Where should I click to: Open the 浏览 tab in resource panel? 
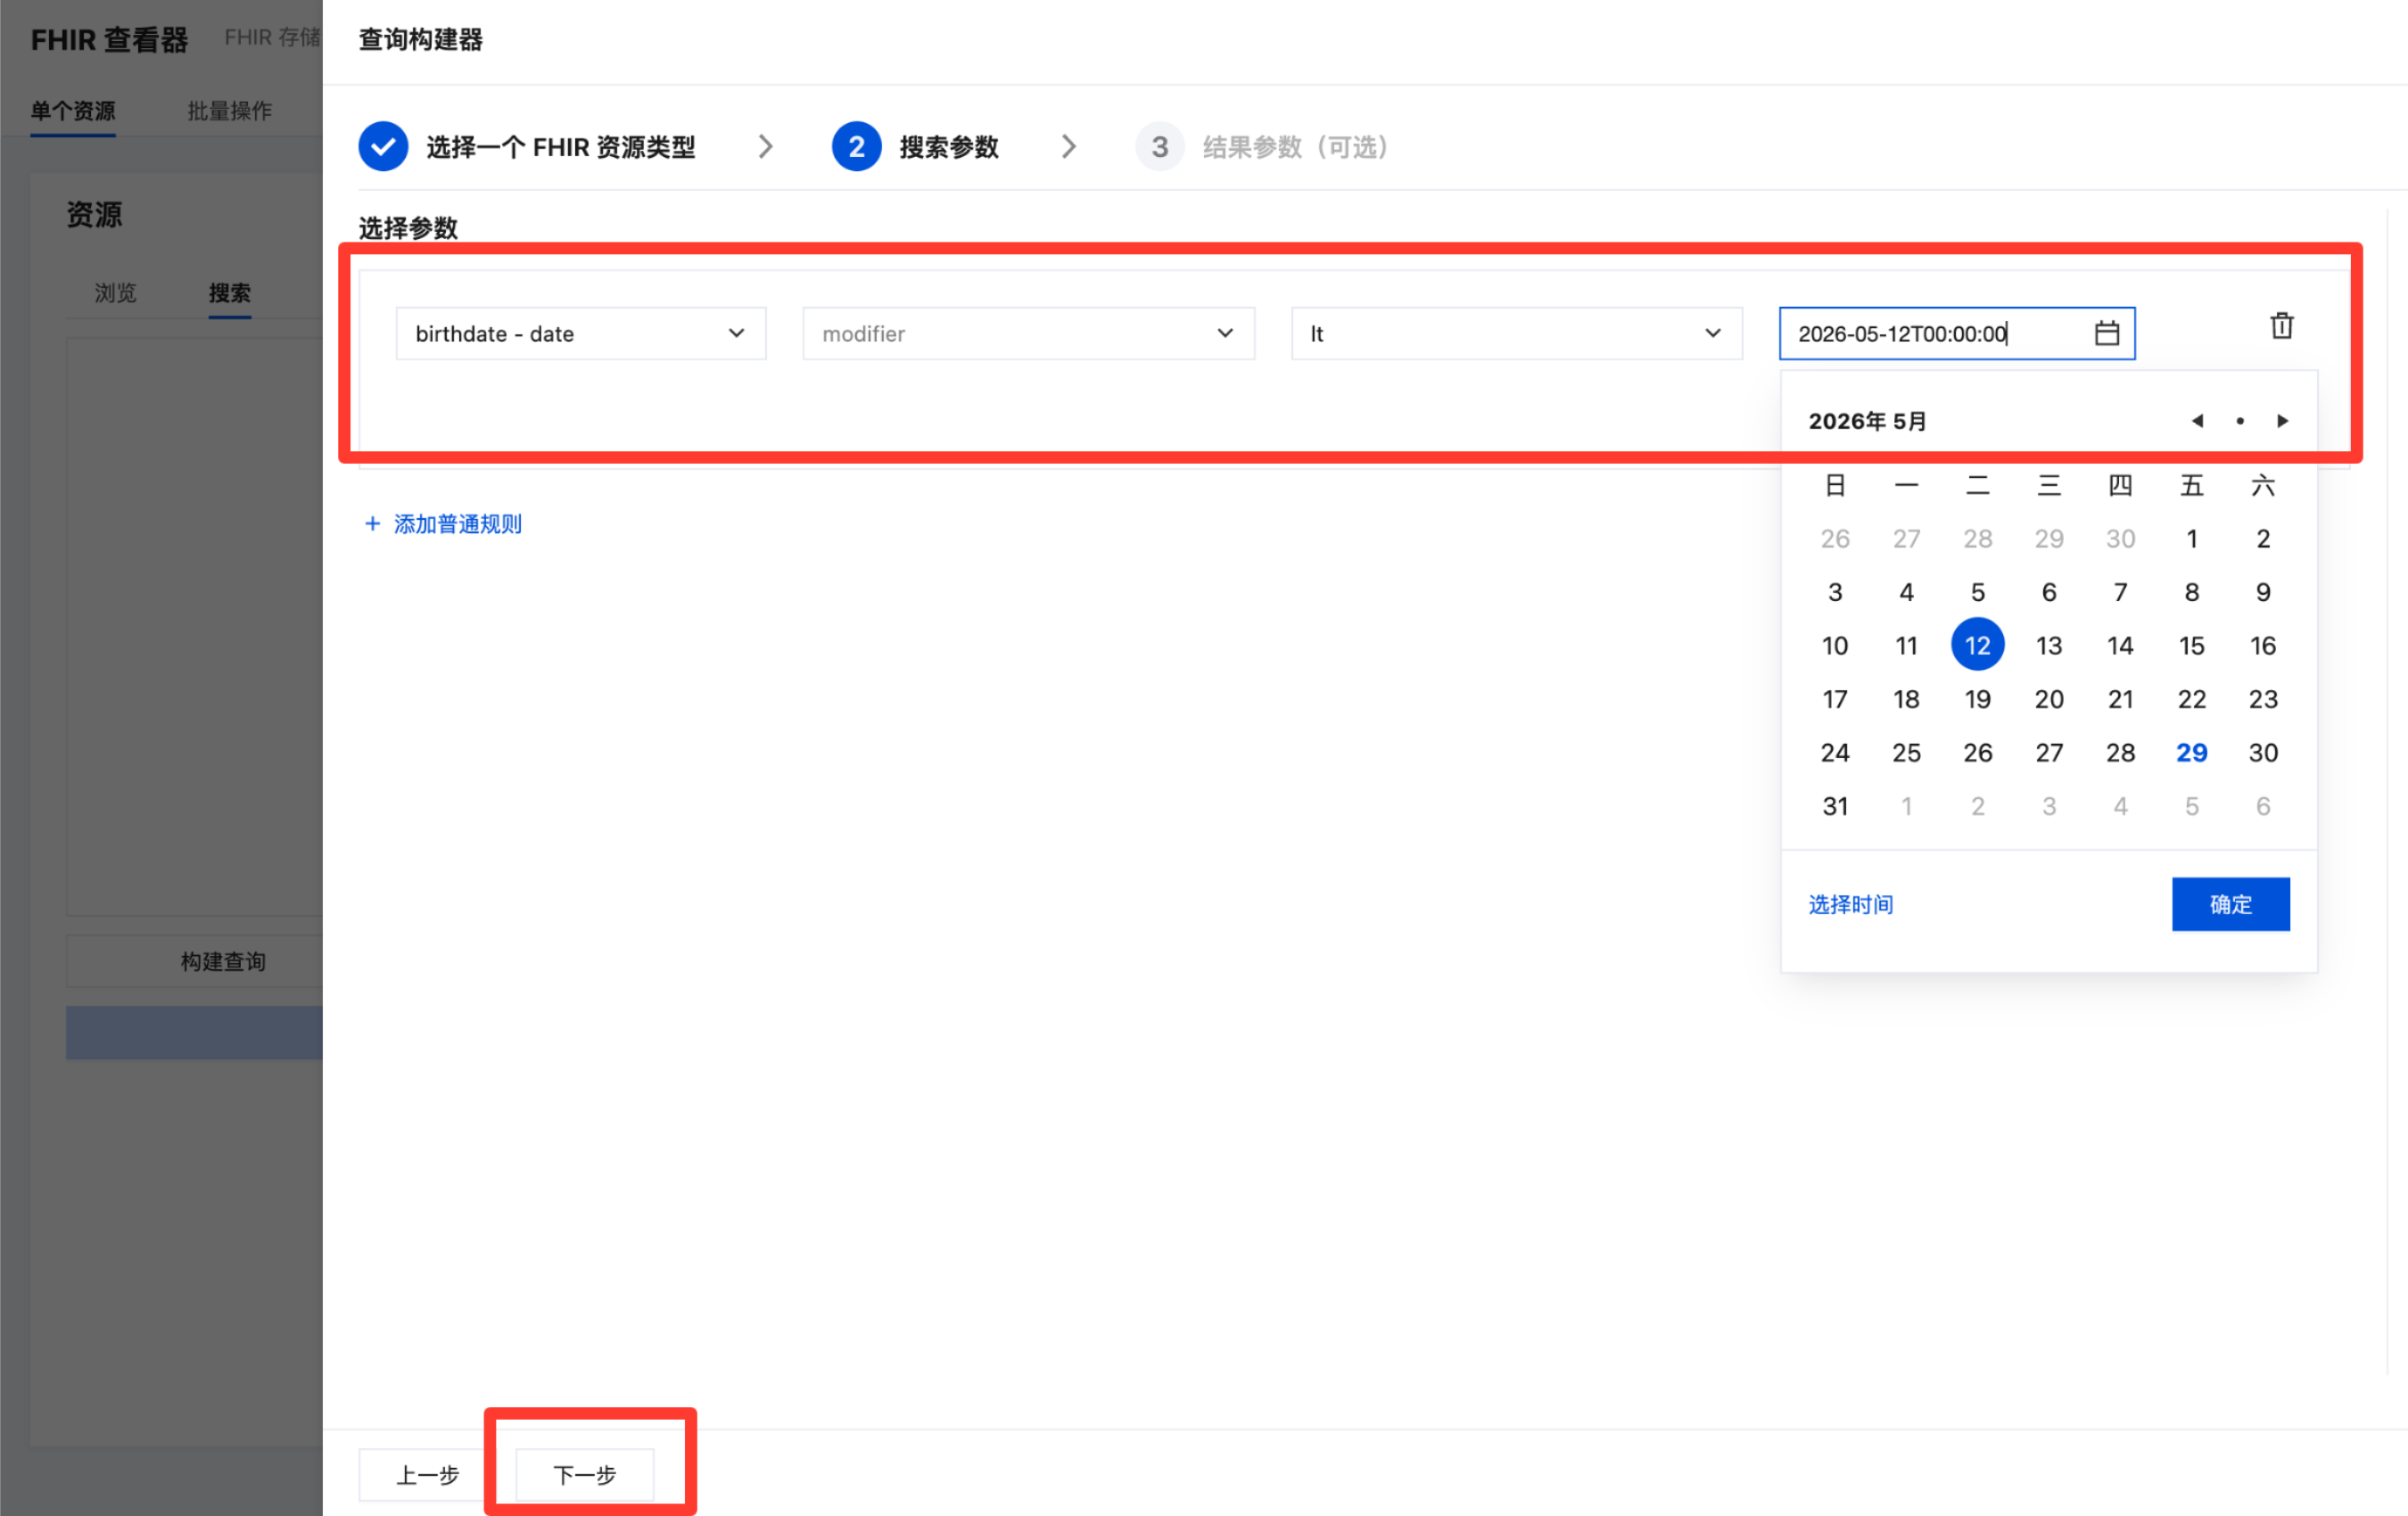[x=115, y=293]
